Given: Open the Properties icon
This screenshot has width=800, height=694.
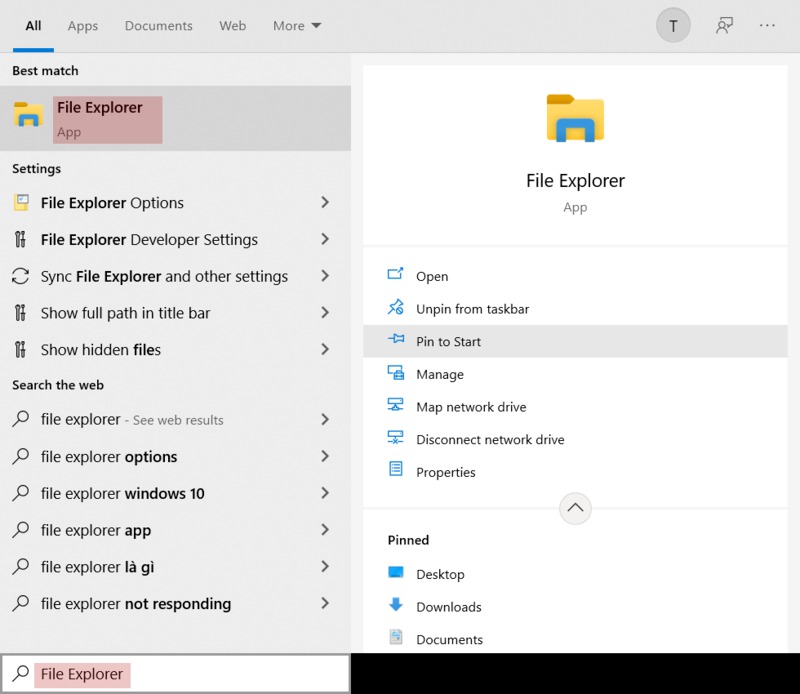Looking at the screenshot, I should pyautogui.click(x=395, y=471).
